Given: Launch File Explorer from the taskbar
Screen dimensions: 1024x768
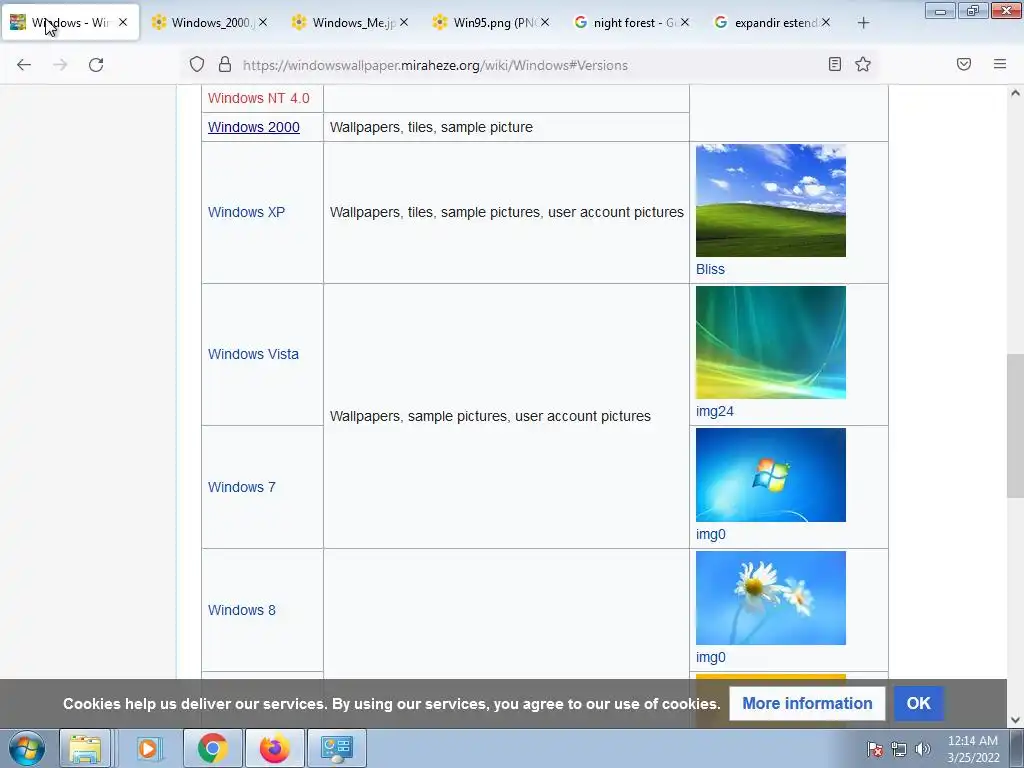Looking at the screenshot, I should tap(85, 748).
